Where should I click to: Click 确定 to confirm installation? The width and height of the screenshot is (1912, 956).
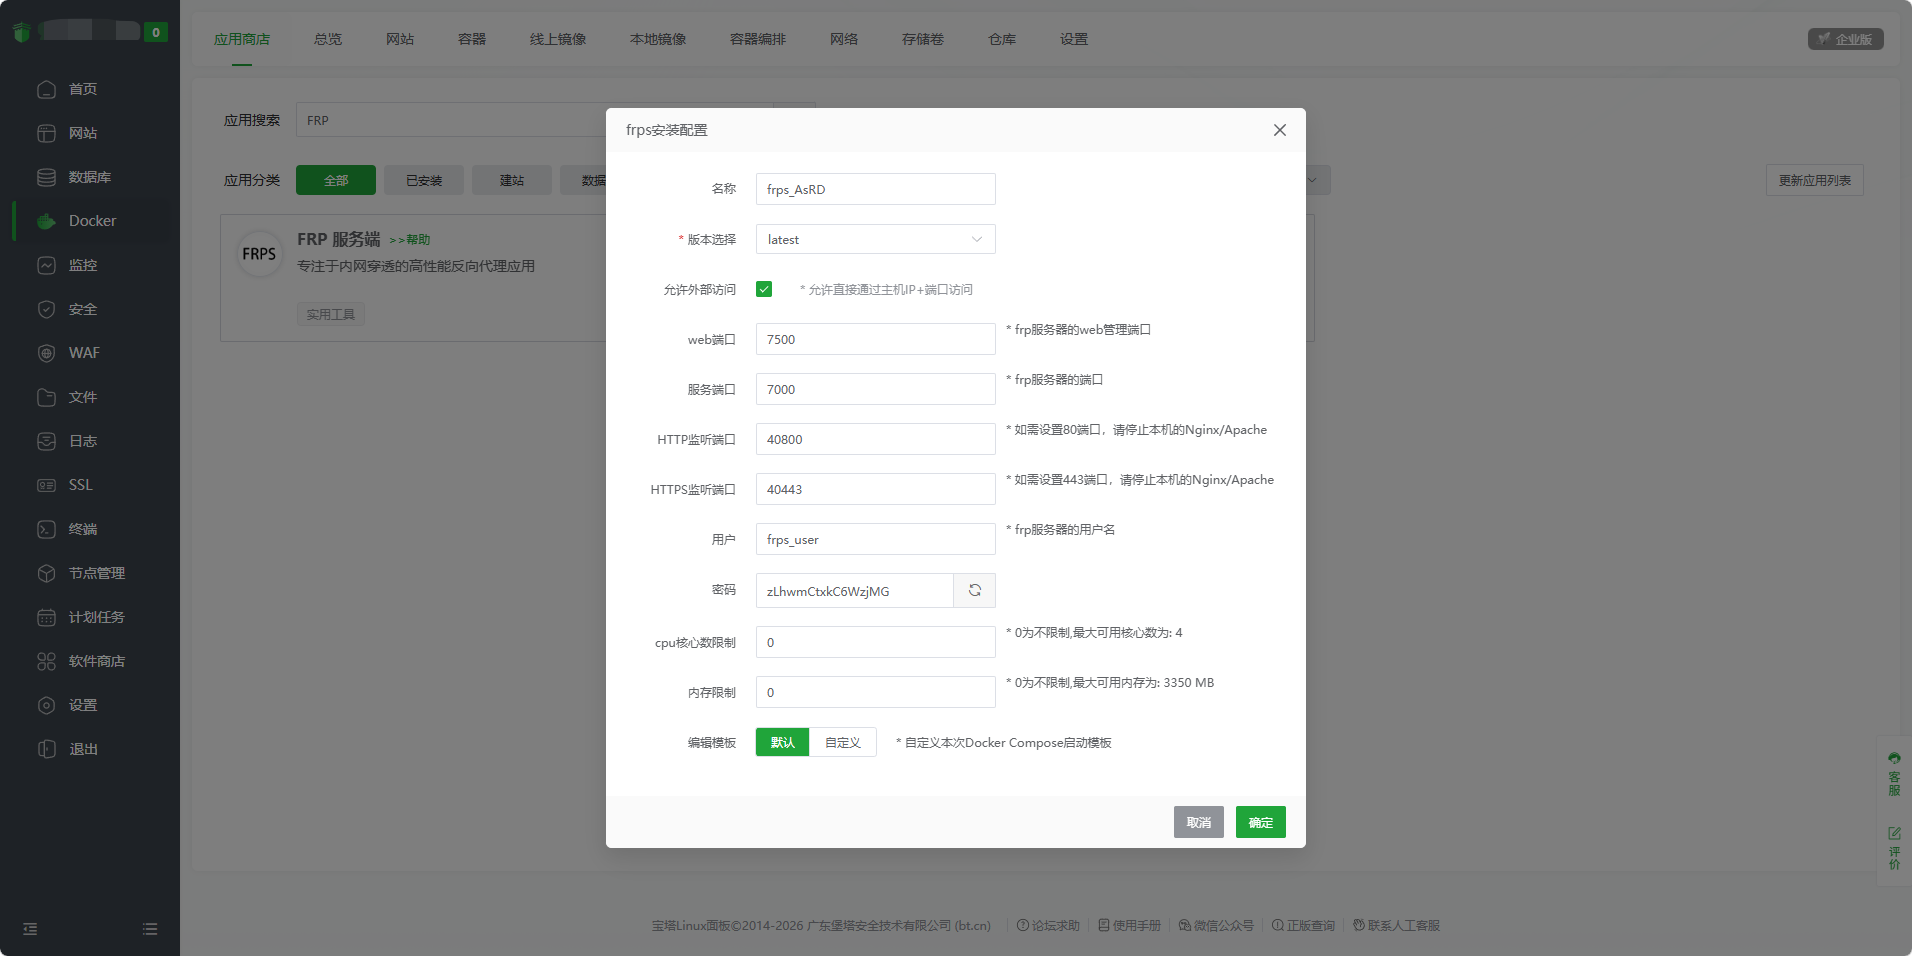1260,822
